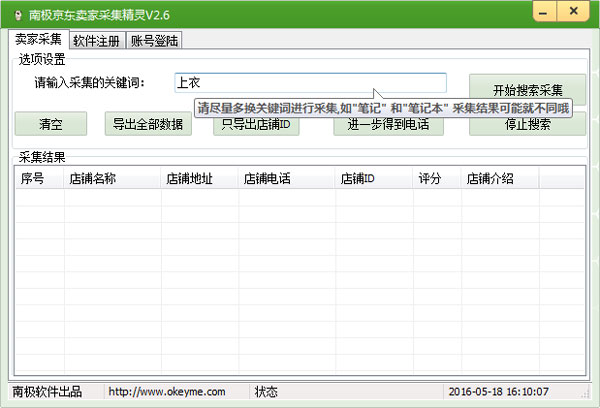
Task: Click the 店铺地址 column header
Action: (199, 179)
